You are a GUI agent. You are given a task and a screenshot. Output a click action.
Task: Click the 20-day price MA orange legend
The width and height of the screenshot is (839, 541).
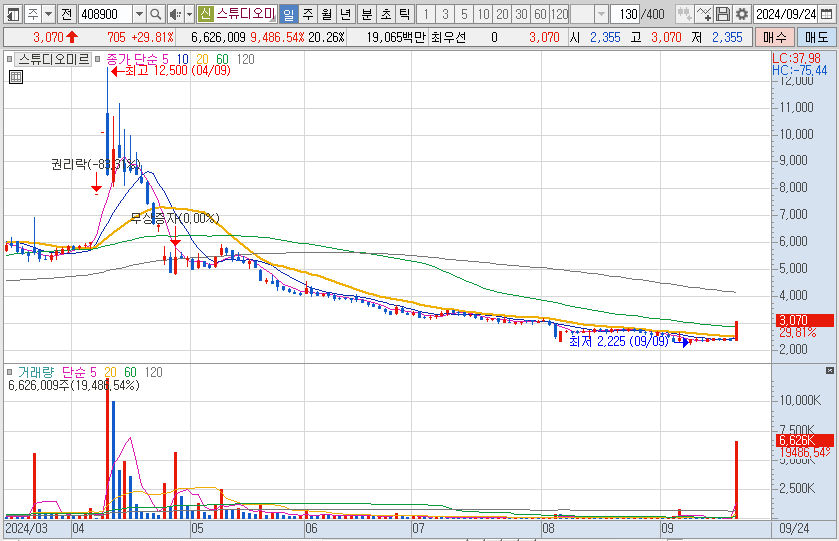202,59
